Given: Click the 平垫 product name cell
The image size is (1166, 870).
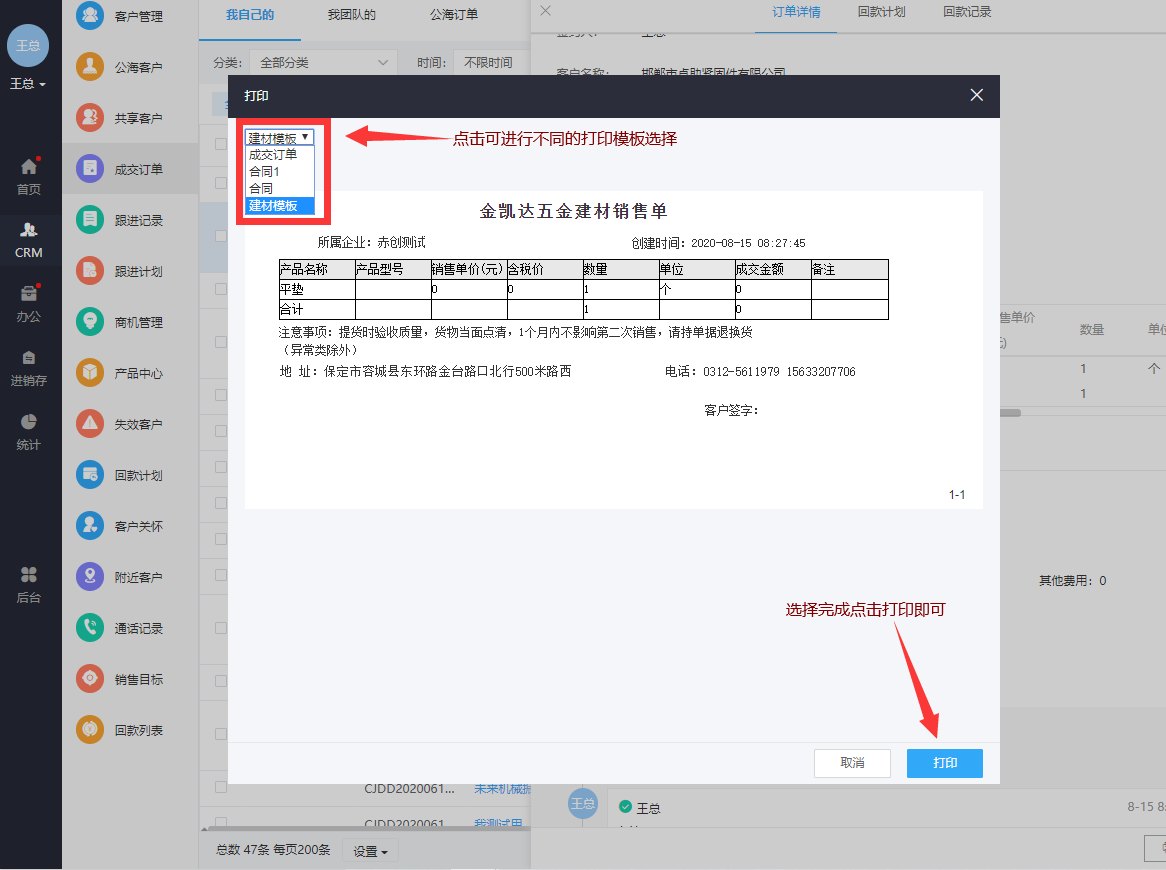Looking at the screenshot, I should point(318,289).
